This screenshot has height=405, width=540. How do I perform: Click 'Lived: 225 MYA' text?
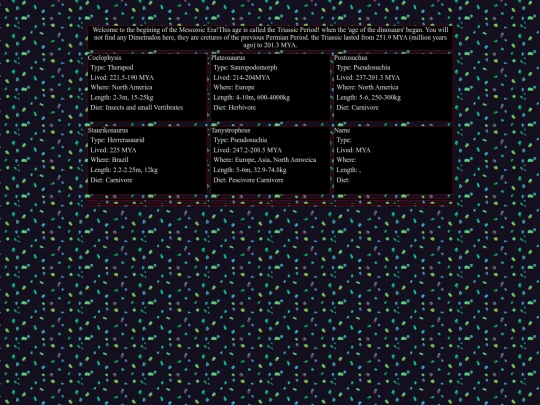point(113,150)
